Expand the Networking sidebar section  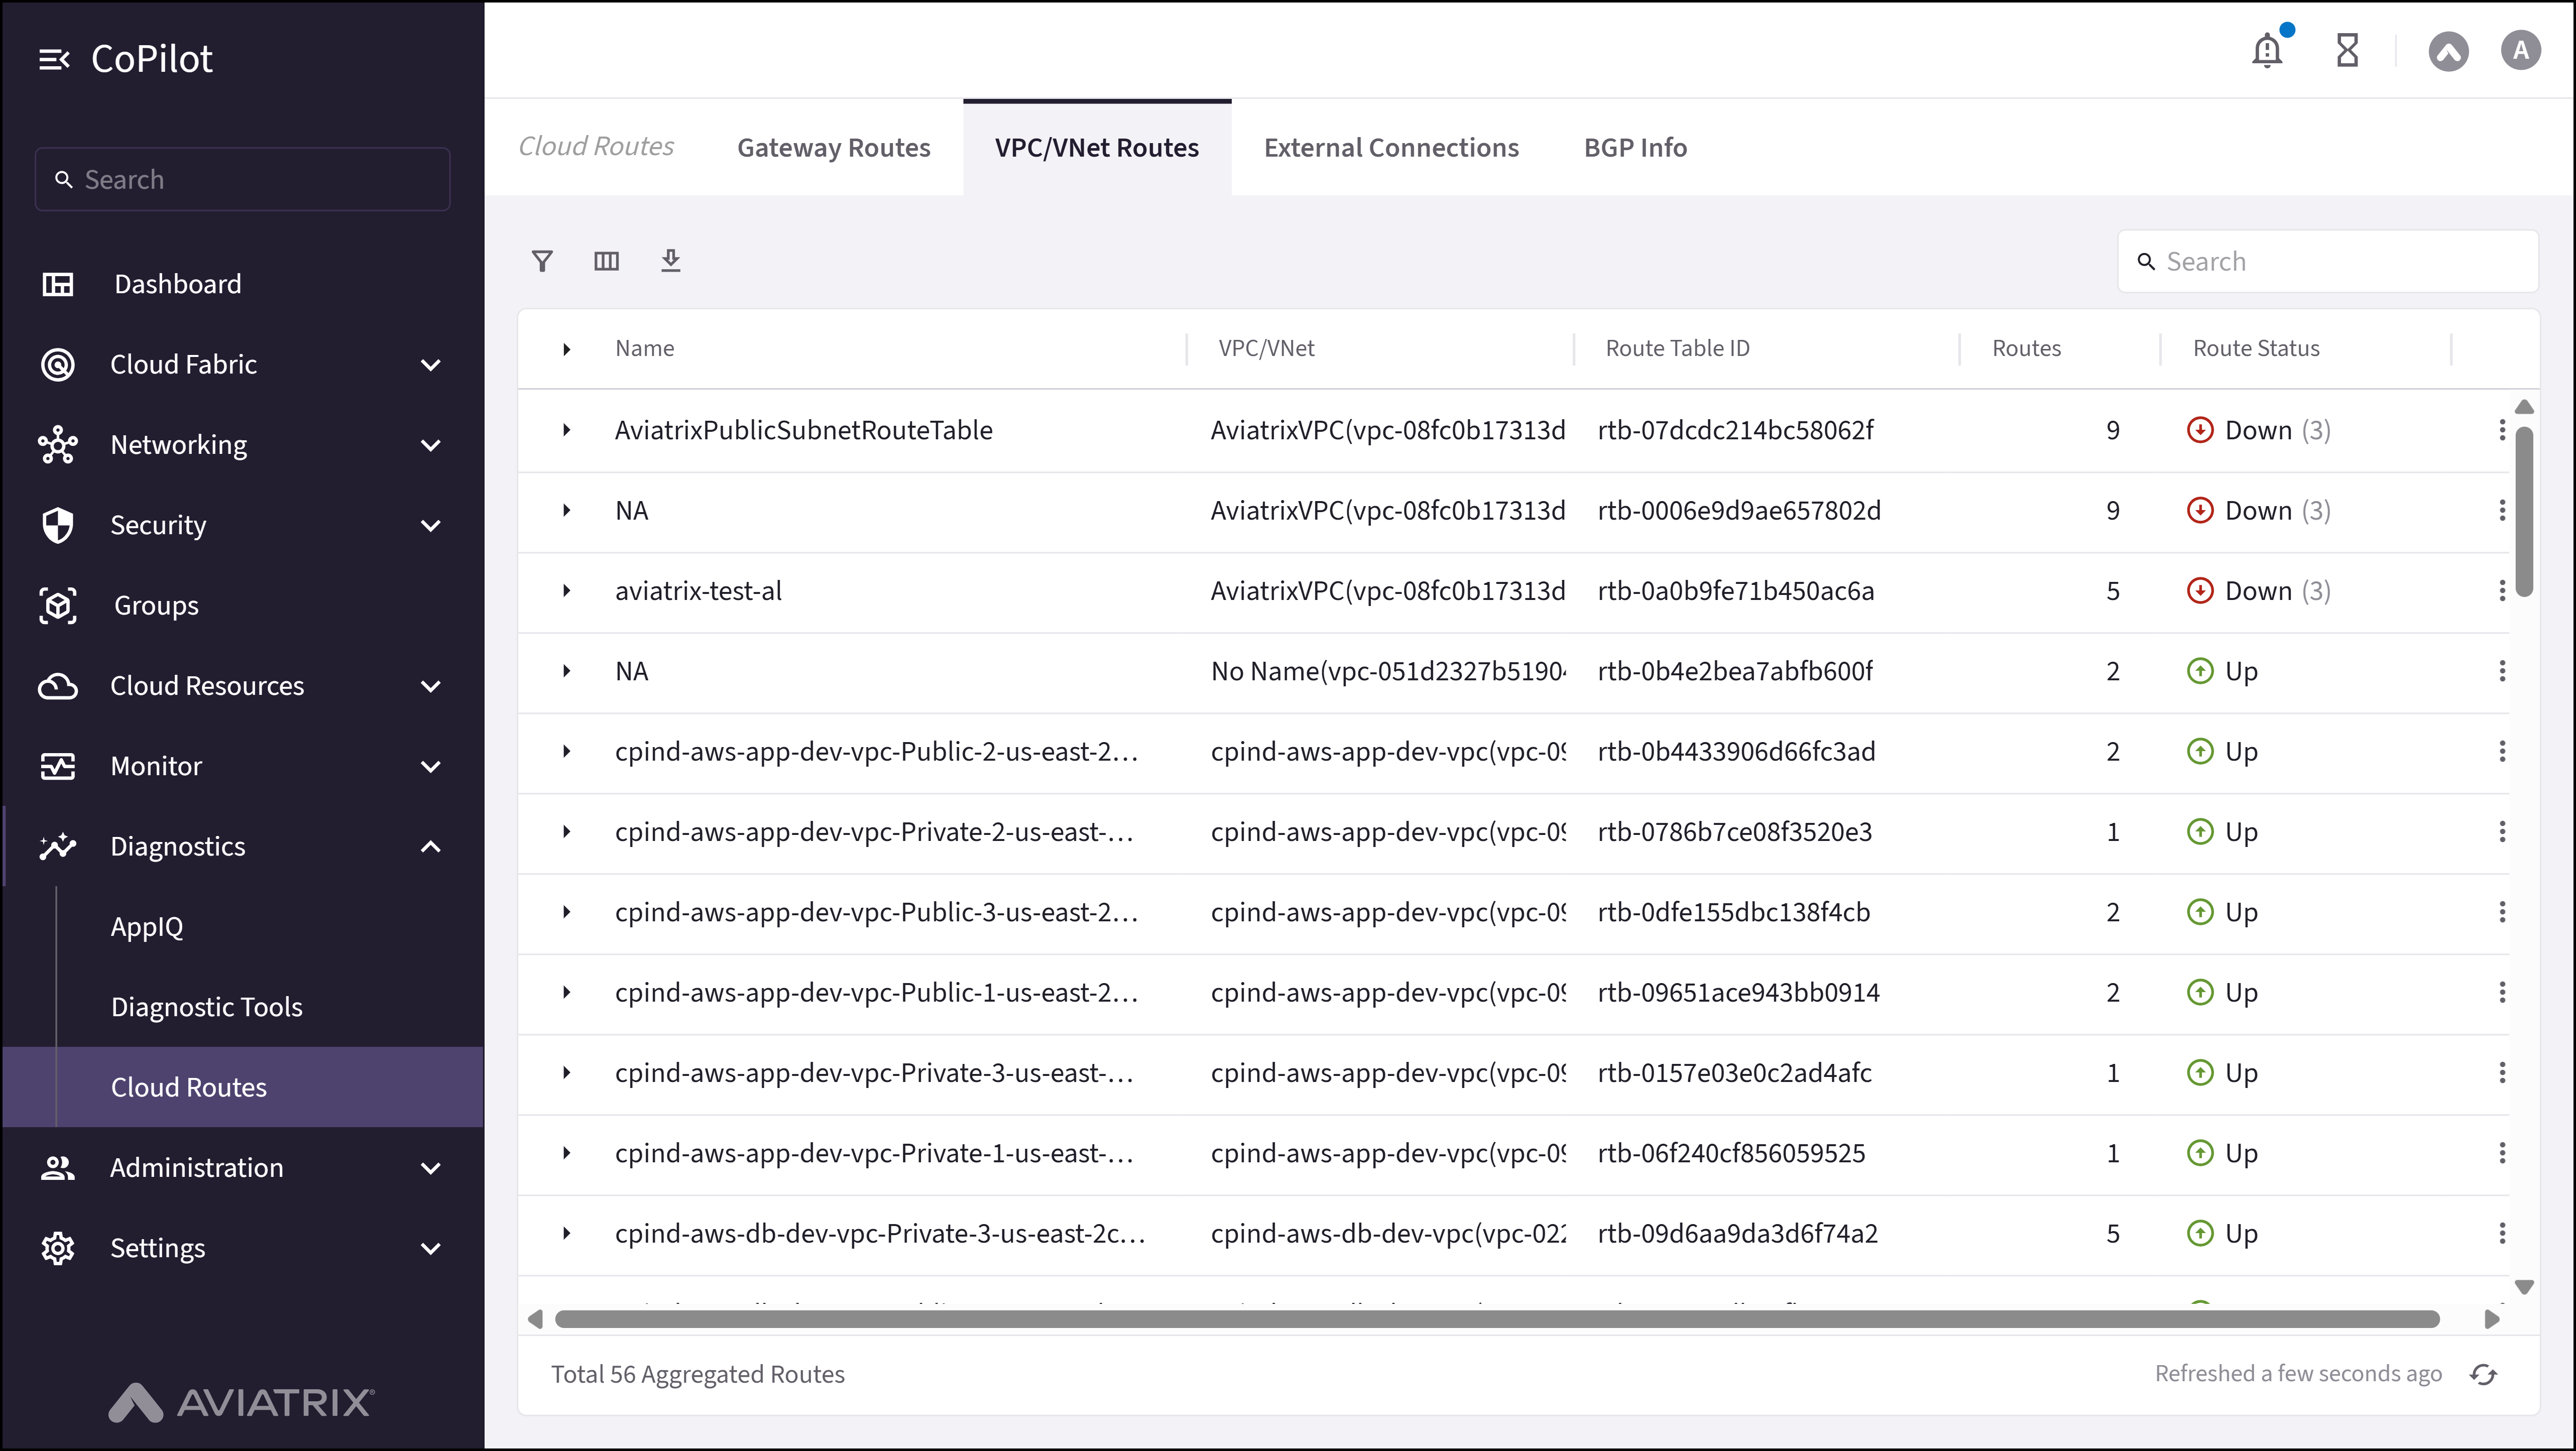coord(430,445)
